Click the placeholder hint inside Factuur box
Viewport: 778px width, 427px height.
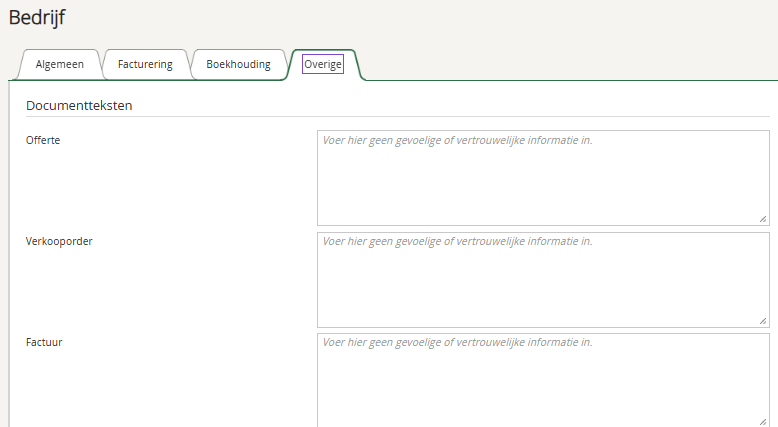(x=457, y=343)
